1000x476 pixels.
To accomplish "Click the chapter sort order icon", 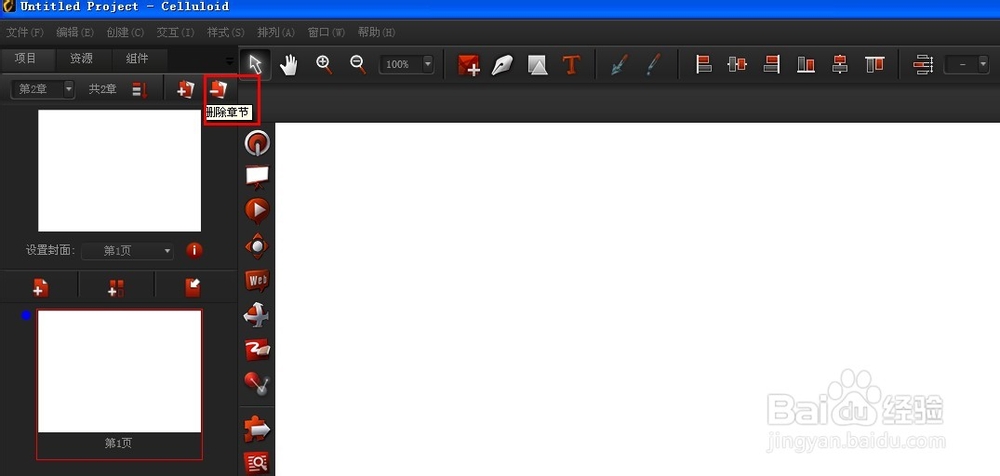I will (x=140, y=90).
